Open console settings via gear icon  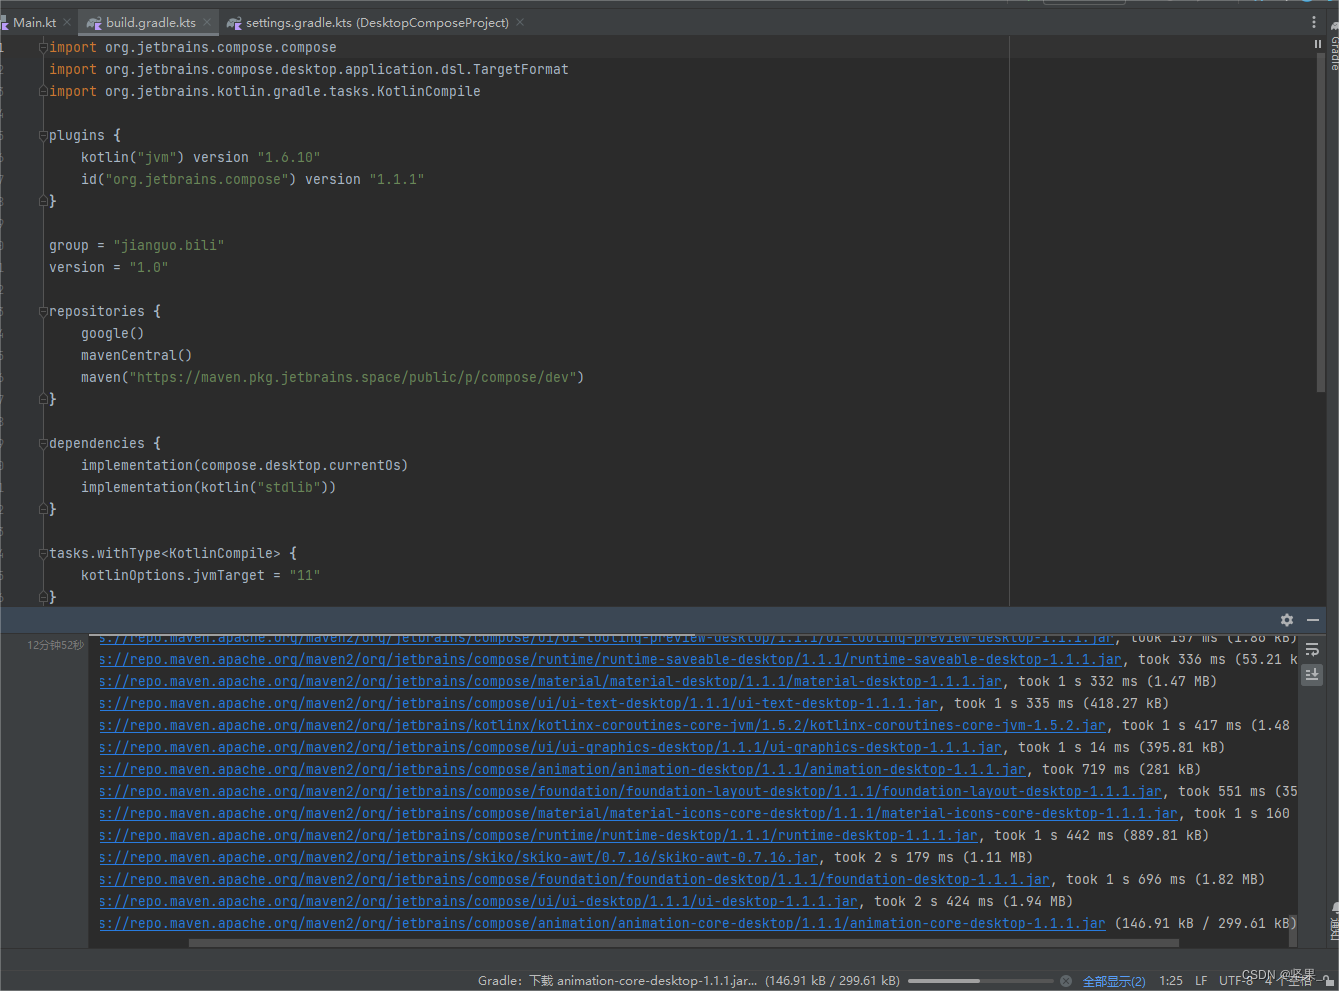coord(1286,620)
